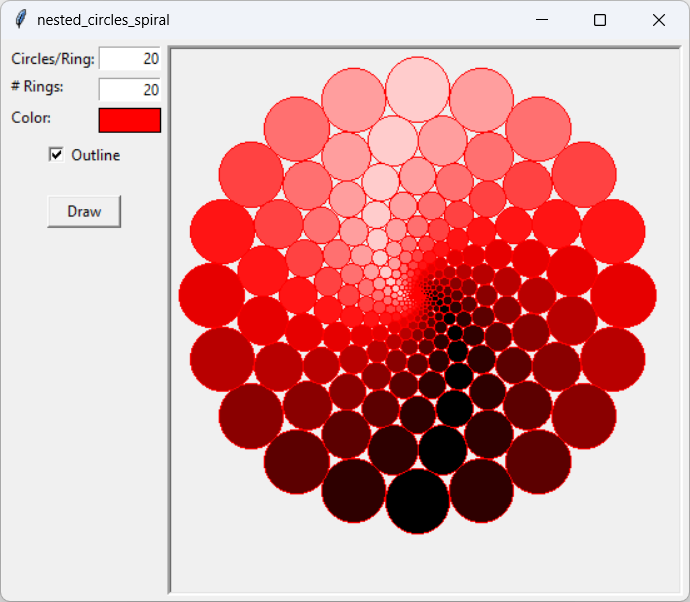Click the Draw button
The height and width of the screenshot is (602, 690).
84,212
